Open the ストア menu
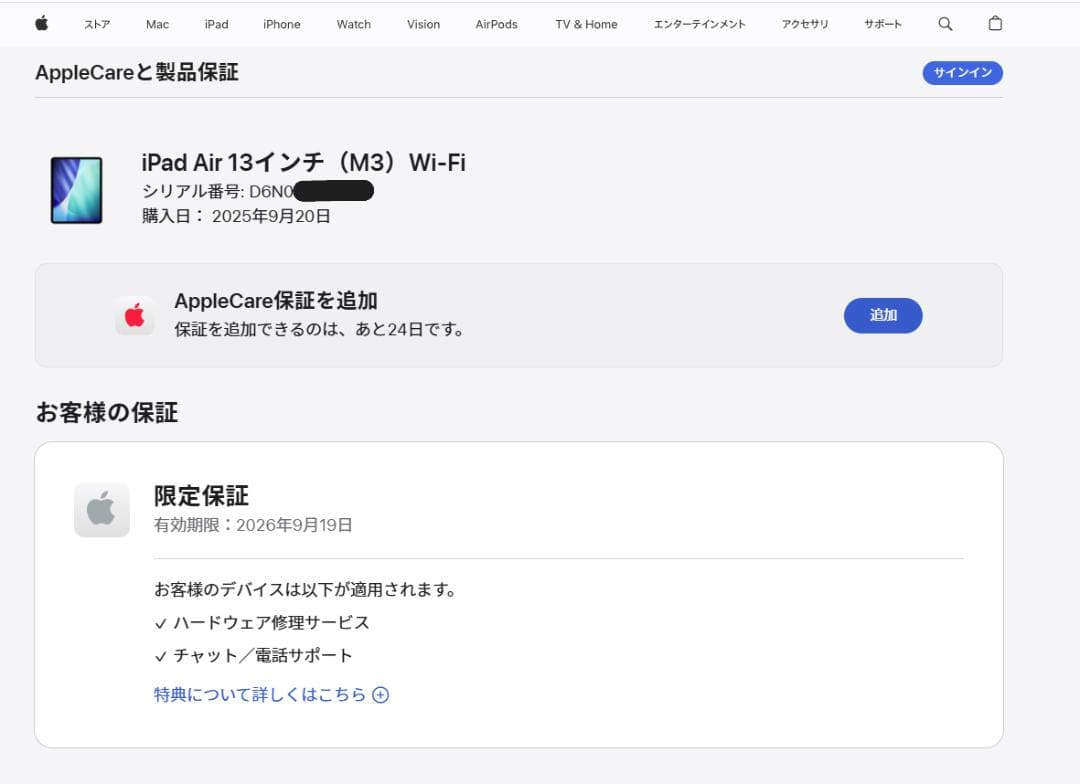The width and height of the screenshot is (1080, 784). 97,24
